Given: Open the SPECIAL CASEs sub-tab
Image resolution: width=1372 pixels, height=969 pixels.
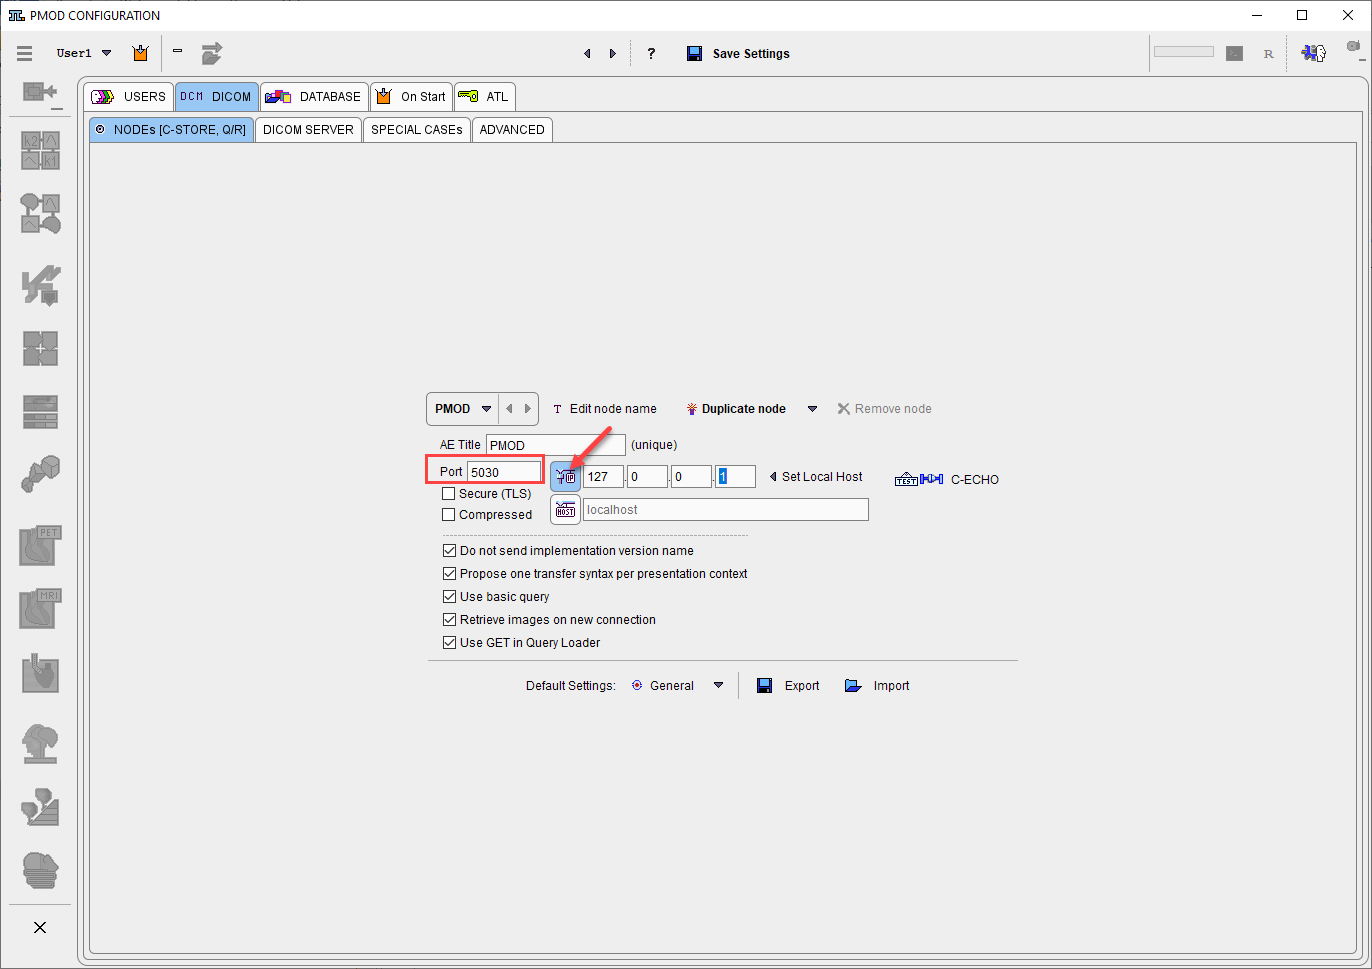Looking at the screenshot, I should 417,130.
